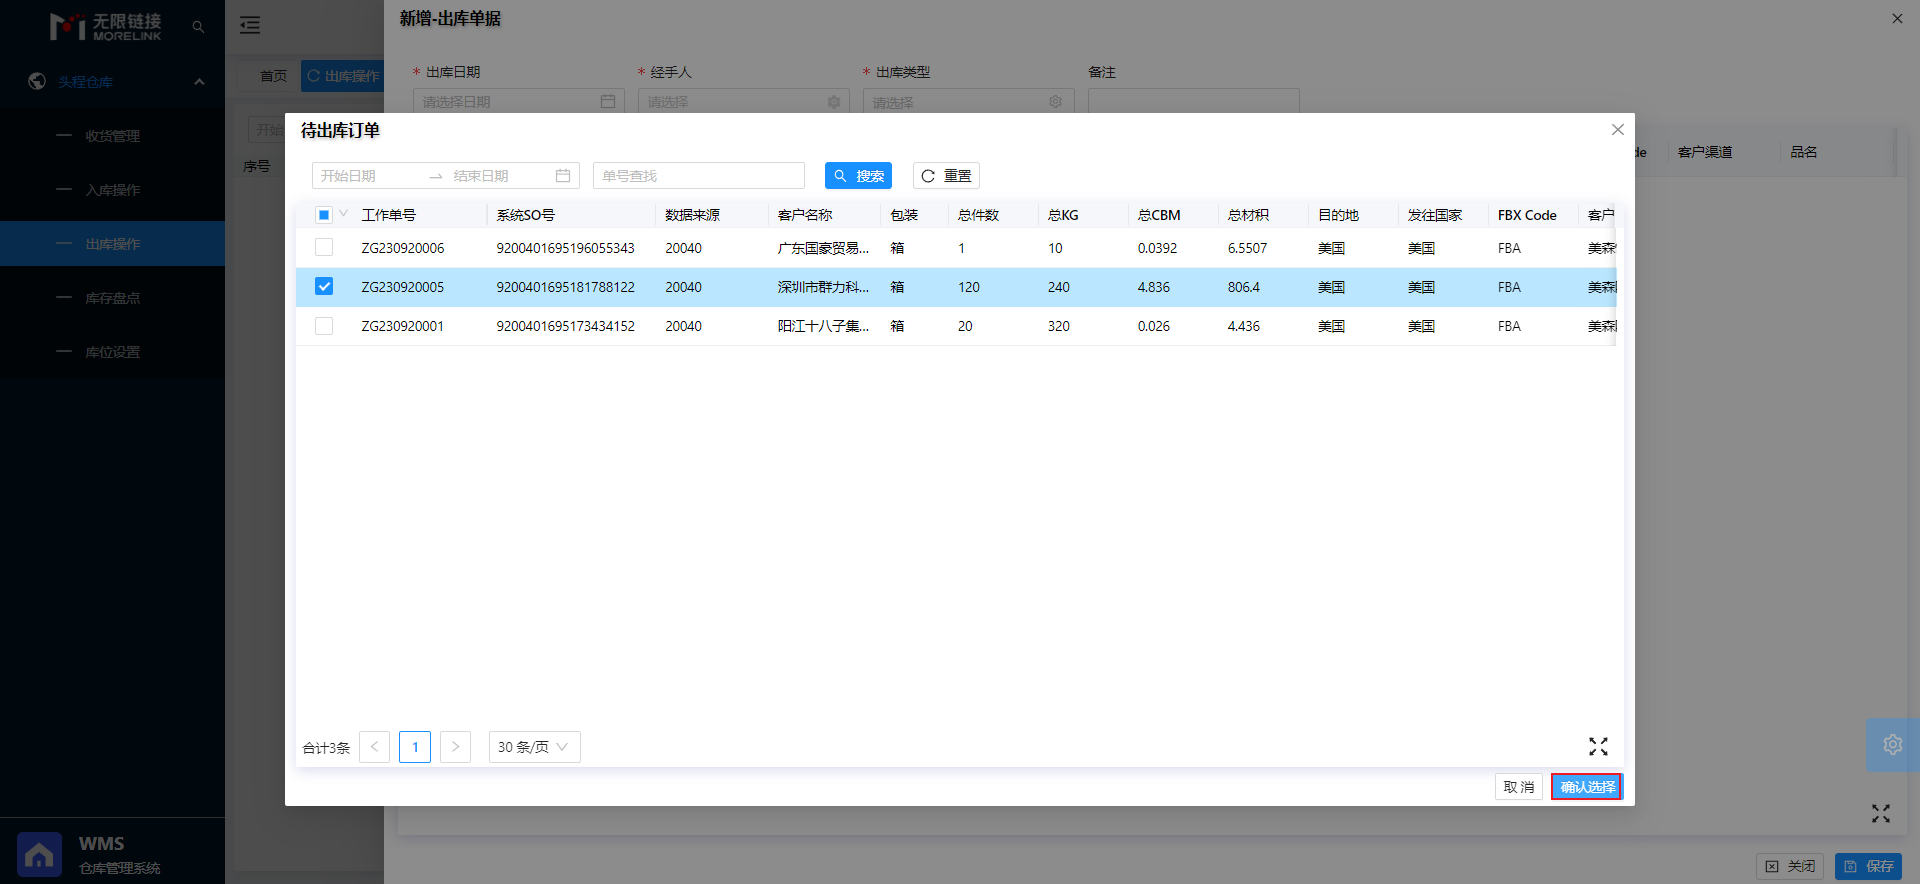Click SO number 9200401695196055343

tap(565, 248)
